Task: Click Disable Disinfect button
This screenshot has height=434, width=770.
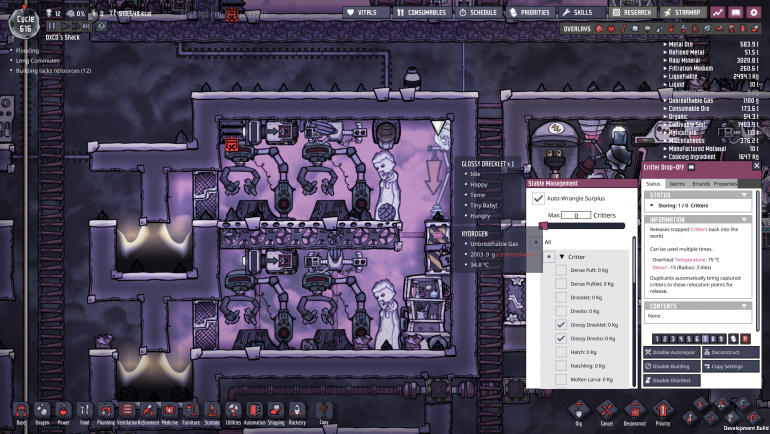Action: coord(672,380)
